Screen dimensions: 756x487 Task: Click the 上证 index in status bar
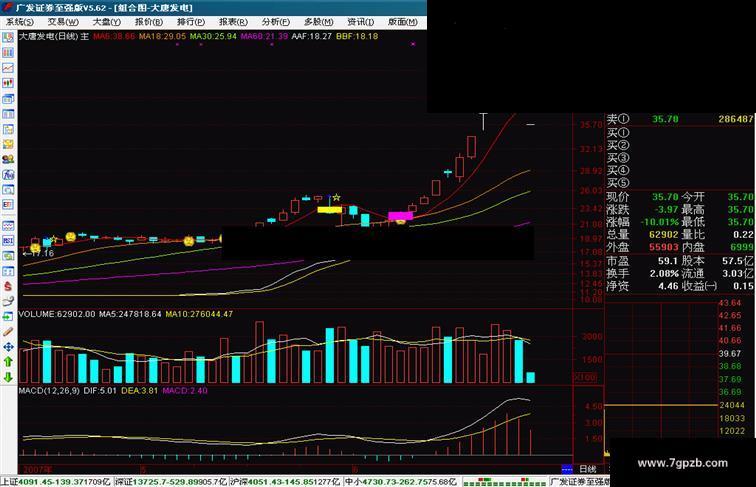[56, 482]
